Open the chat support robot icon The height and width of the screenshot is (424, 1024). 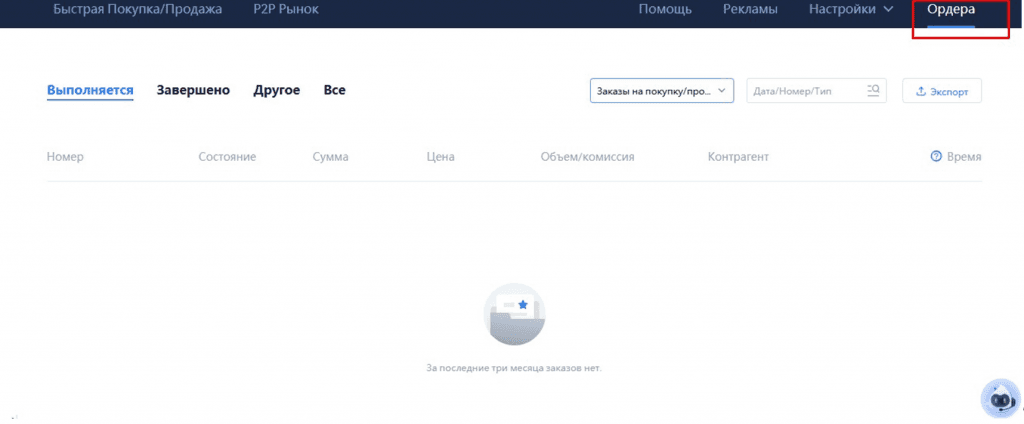pyautogui.click(x=999, y=399)
